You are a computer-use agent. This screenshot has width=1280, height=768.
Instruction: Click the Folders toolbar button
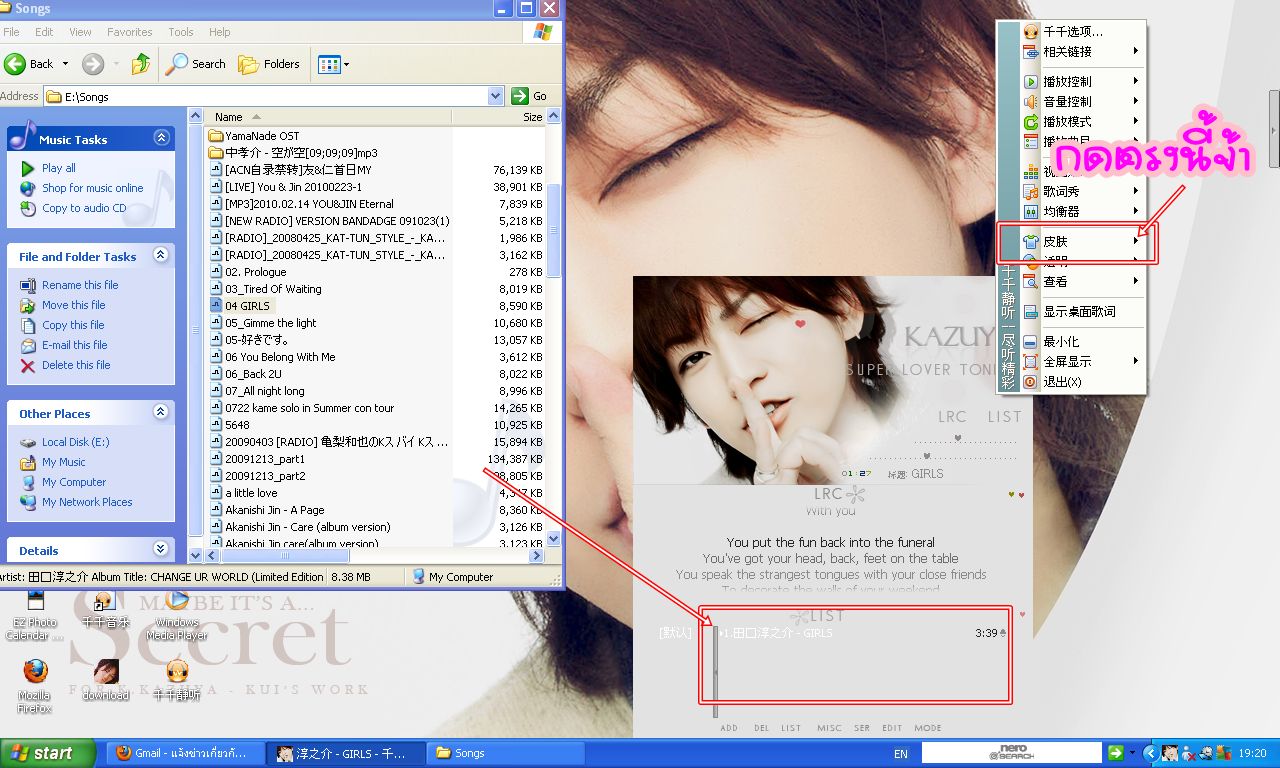(x=270, y=64)
